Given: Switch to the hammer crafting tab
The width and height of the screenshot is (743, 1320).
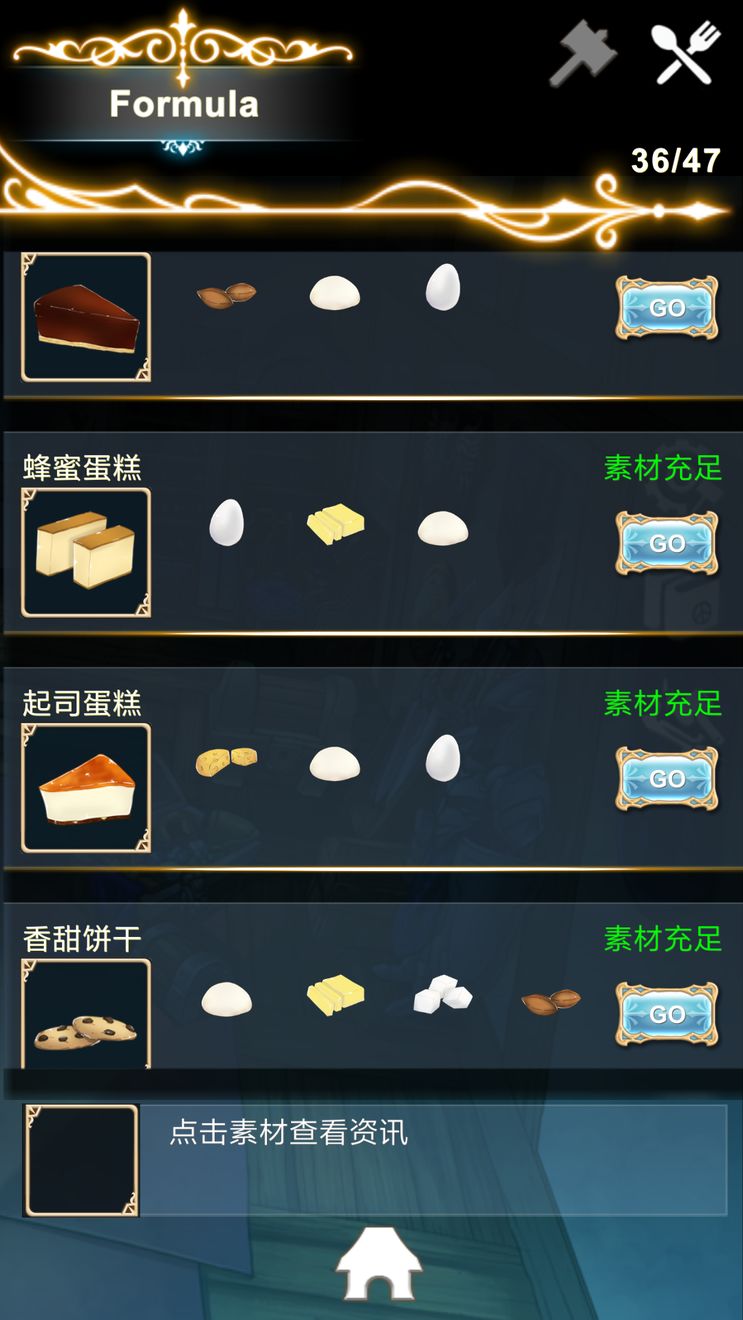Looking at the screenshot, I should (582, 54).
